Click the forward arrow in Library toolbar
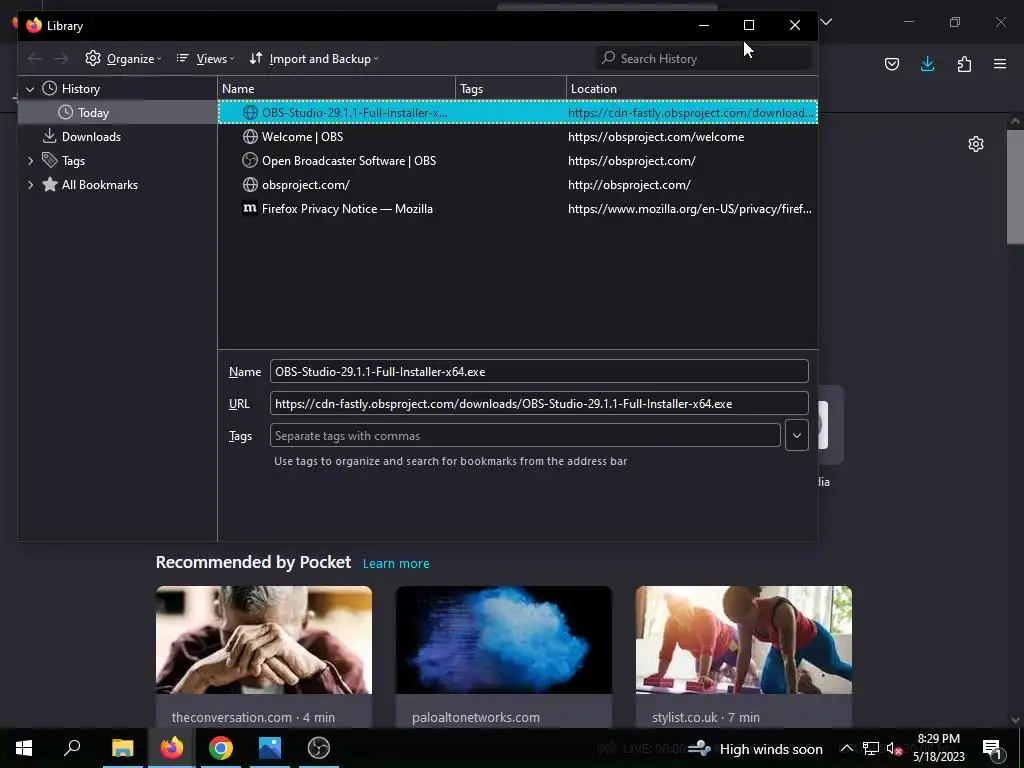 pyautogui.click(x=61, y=59)
